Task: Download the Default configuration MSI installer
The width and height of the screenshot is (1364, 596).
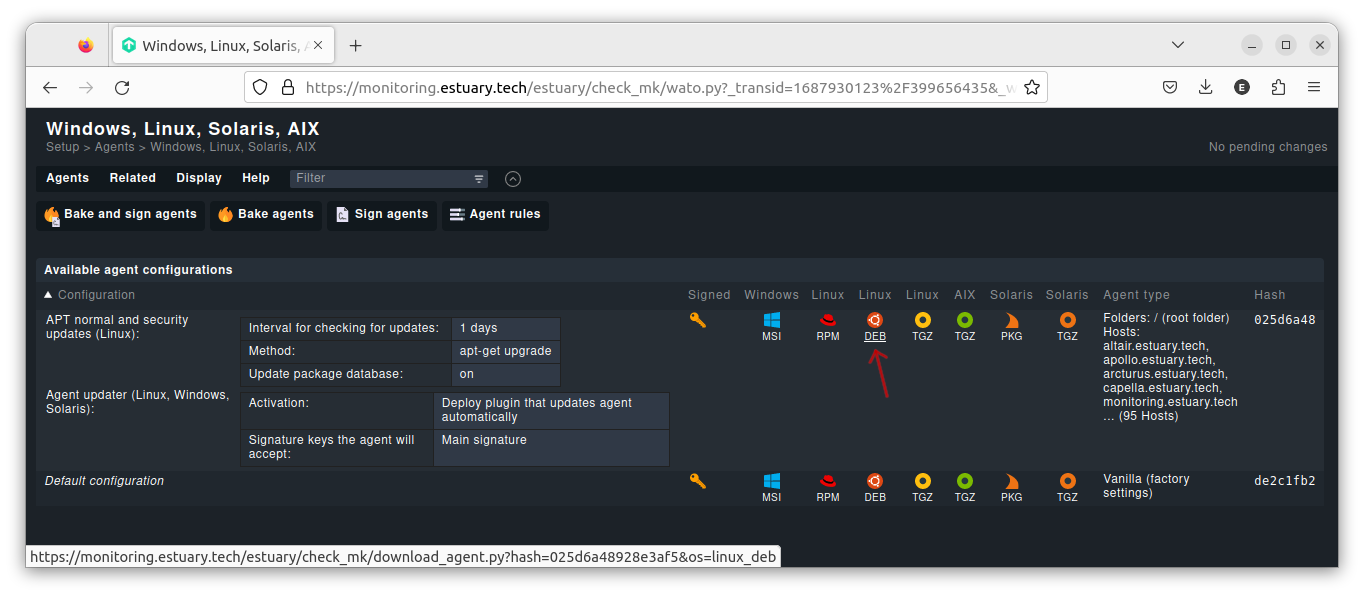Action: [771, 483]
